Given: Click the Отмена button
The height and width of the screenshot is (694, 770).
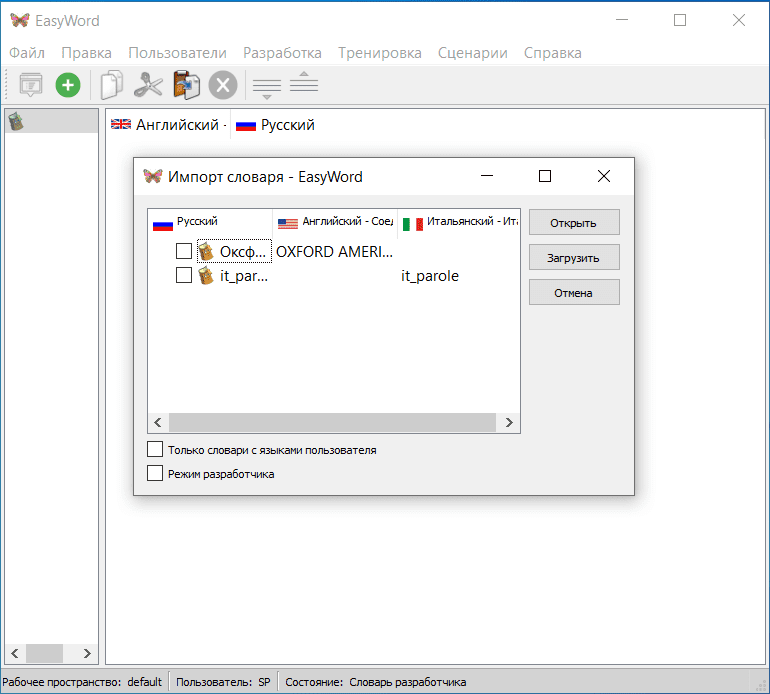Looking at the screenshot, I should point(574,292).
